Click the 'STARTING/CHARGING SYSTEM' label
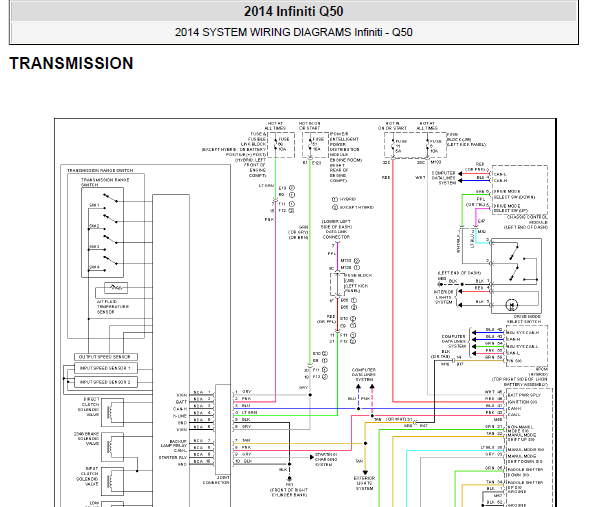The width and height of the screenshot is (600, 507). pyautogui.click(x=326, y=460)
